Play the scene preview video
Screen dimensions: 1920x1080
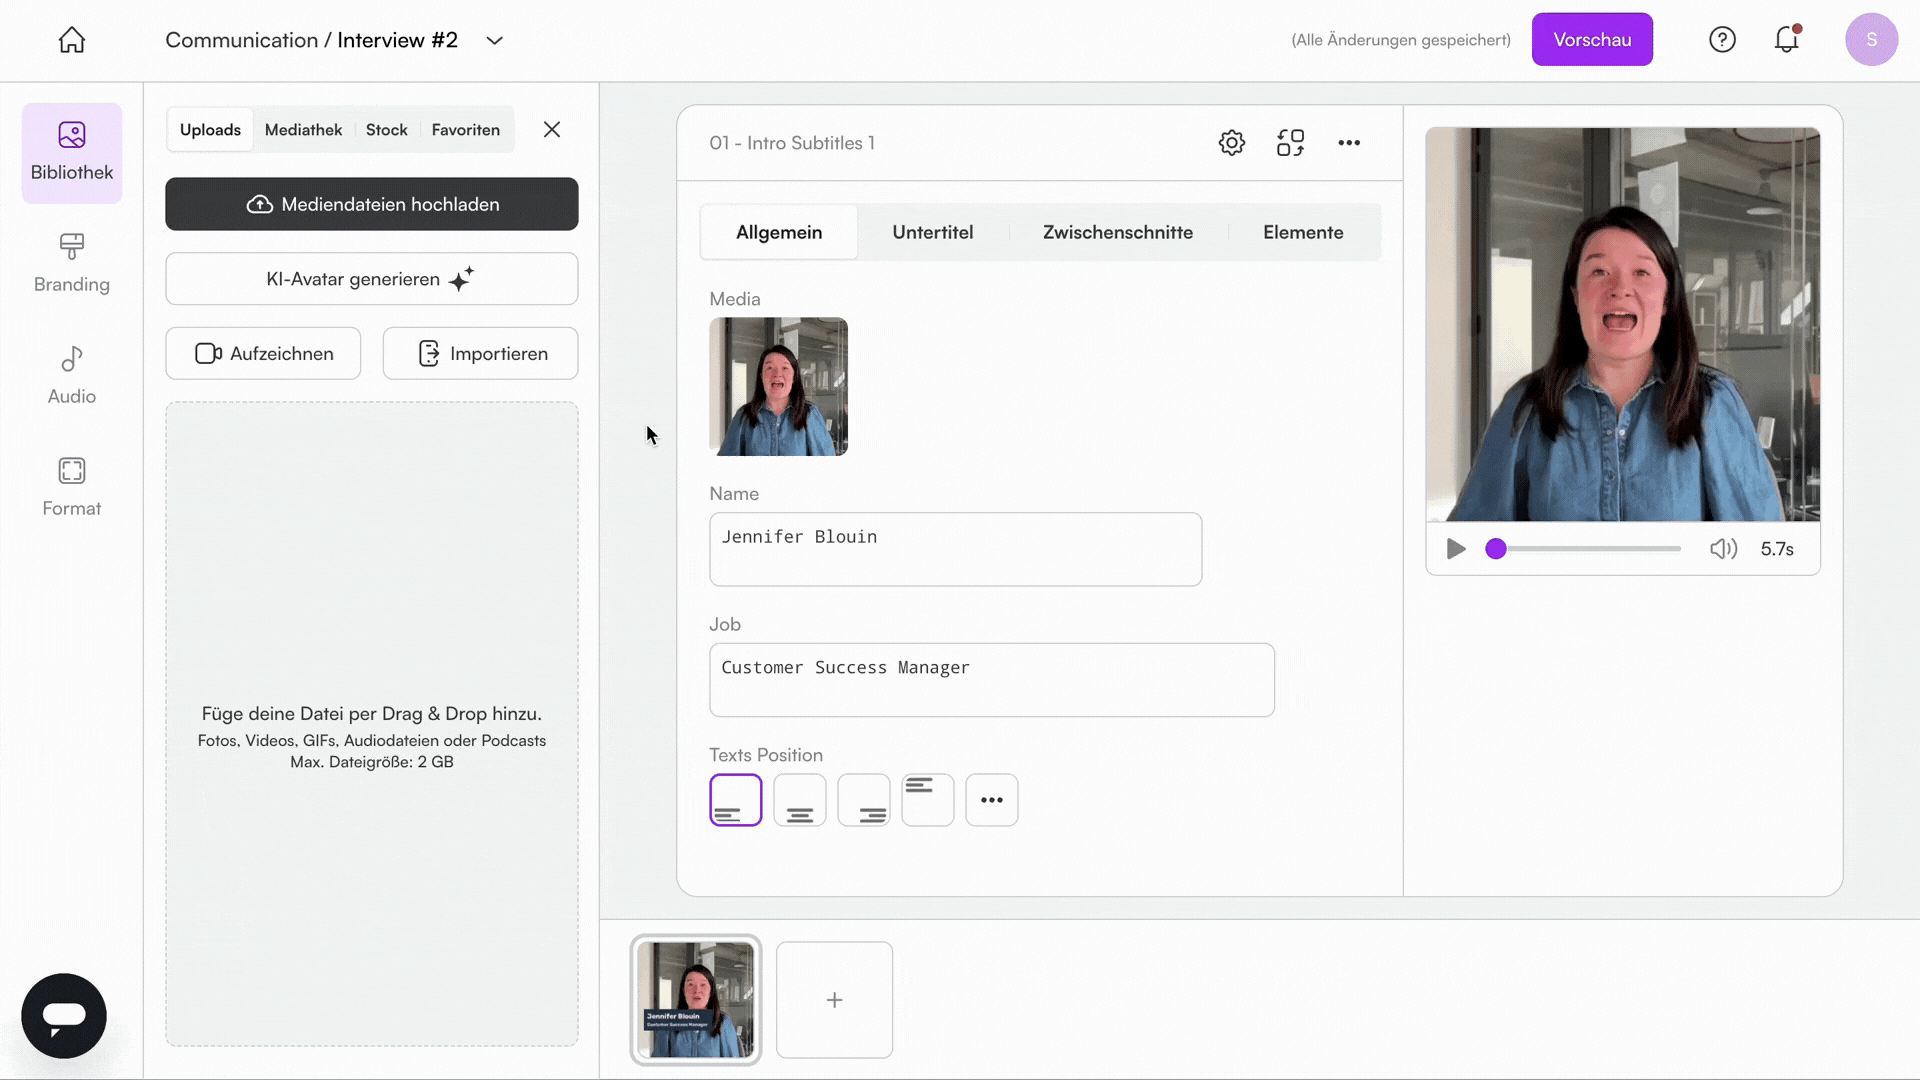(x=1456, y=549)
